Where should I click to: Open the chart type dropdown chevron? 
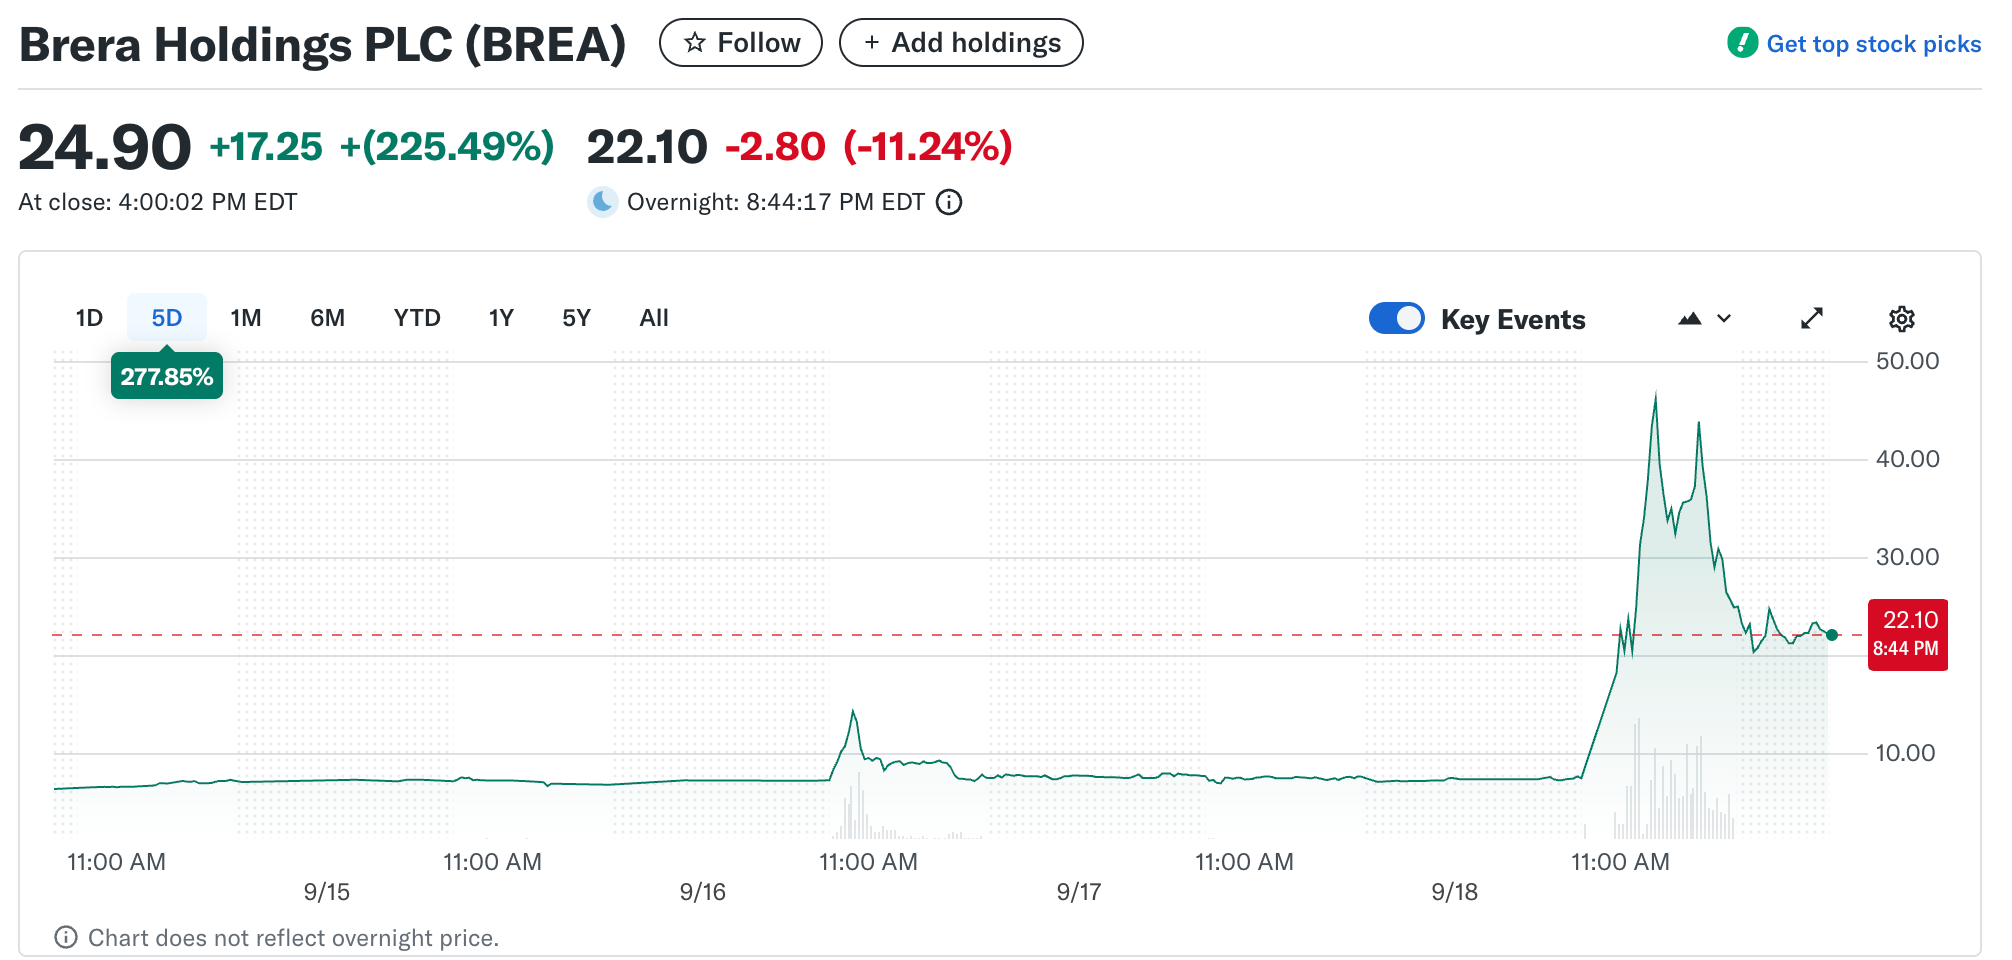coord(1724,319)
